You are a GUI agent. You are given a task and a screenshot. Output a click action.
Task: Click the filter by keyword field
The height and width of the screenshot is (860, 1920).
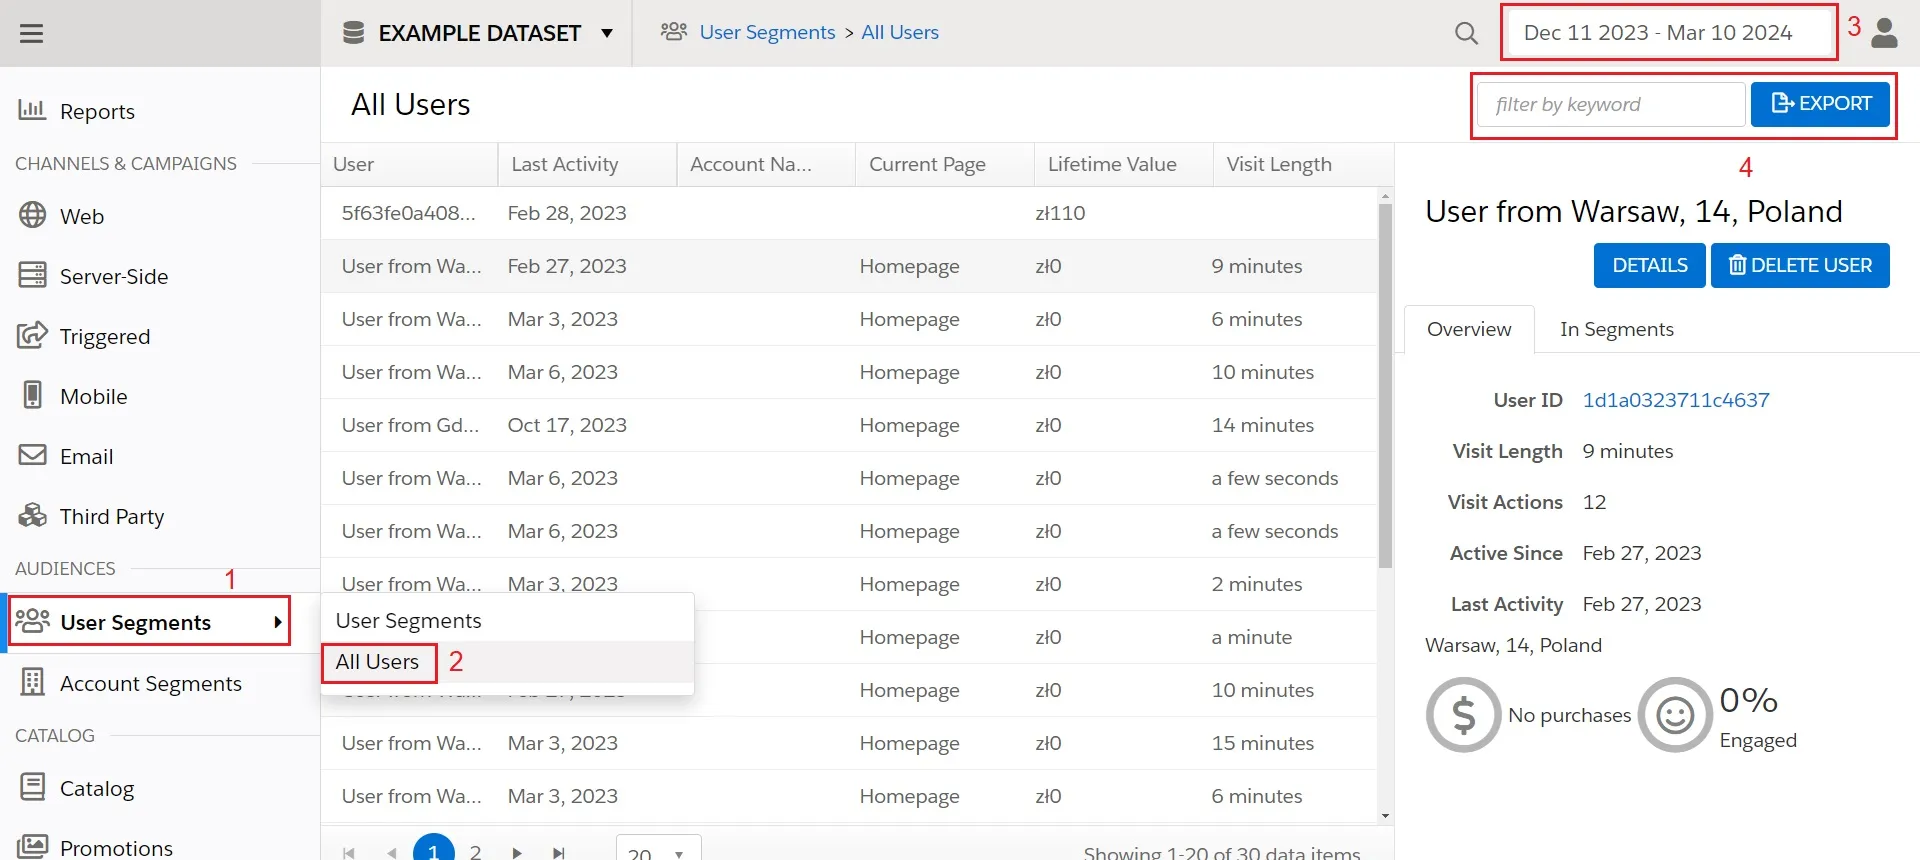pyautogui.click(x=1610, y=104)
